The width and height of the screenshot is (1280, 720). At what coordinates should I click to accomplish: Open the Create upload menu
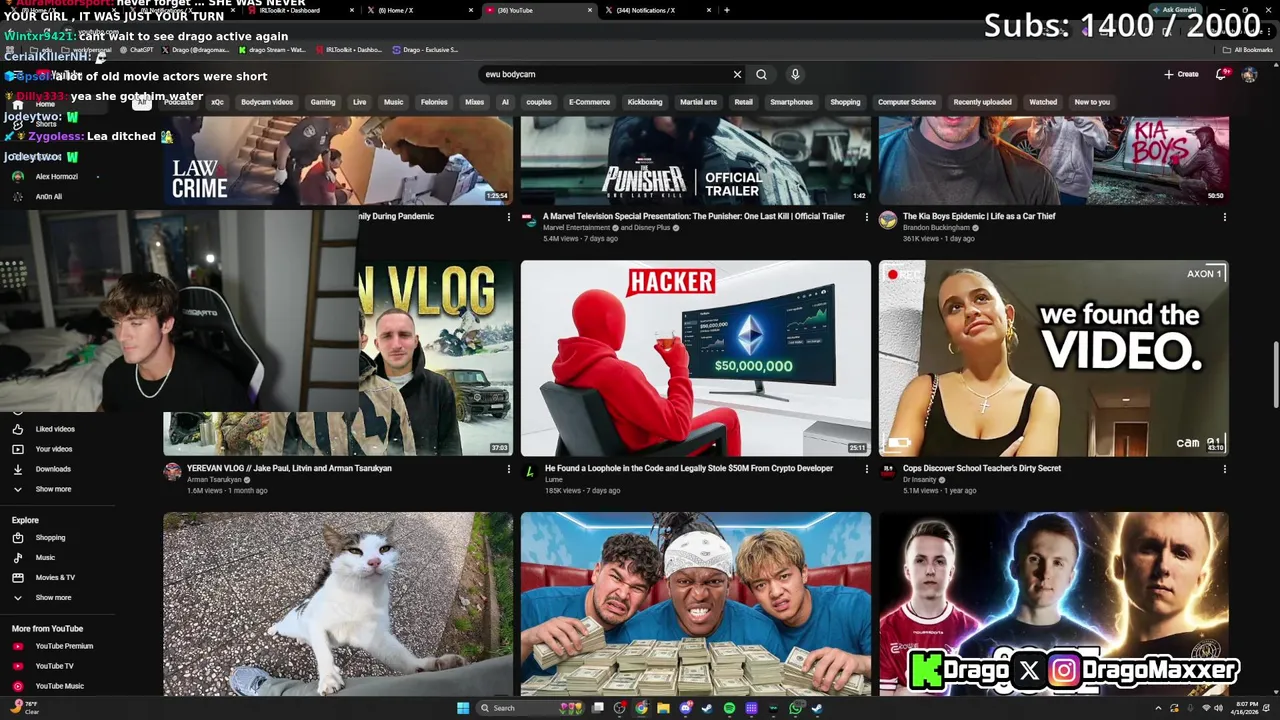pyautogui.click(x=1181, y=74)
